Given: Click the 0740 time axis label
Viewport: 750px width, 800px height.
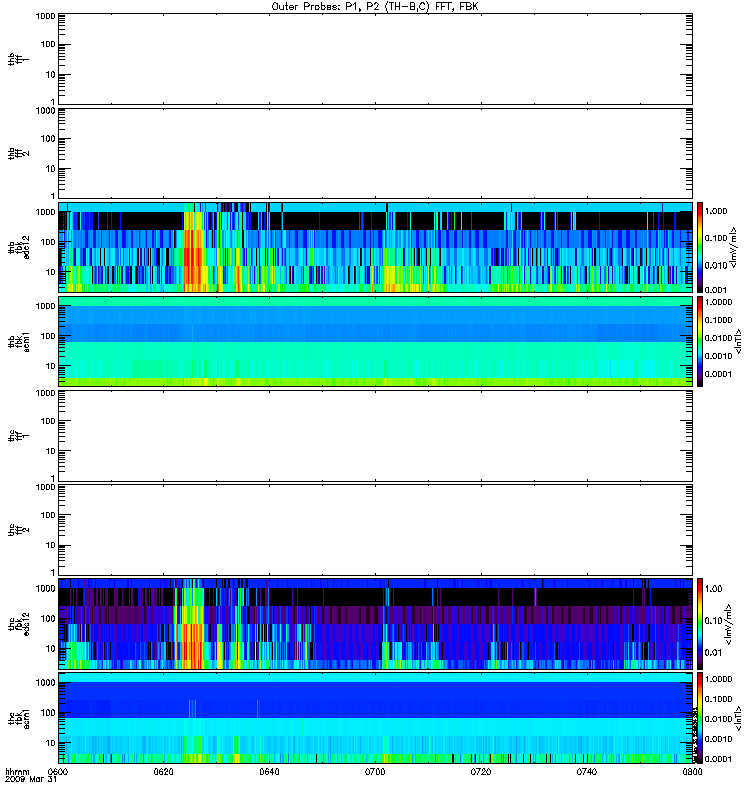Looking at the screenshot, I should coord(587,771).
